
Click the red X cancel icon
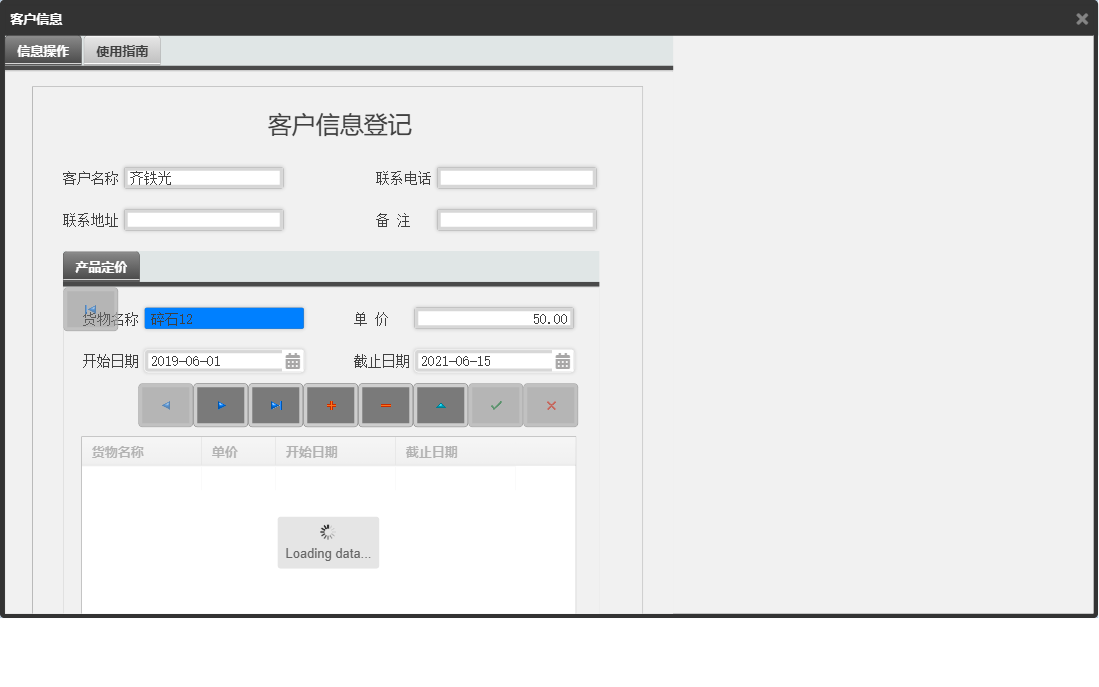[x=550, y=405]
